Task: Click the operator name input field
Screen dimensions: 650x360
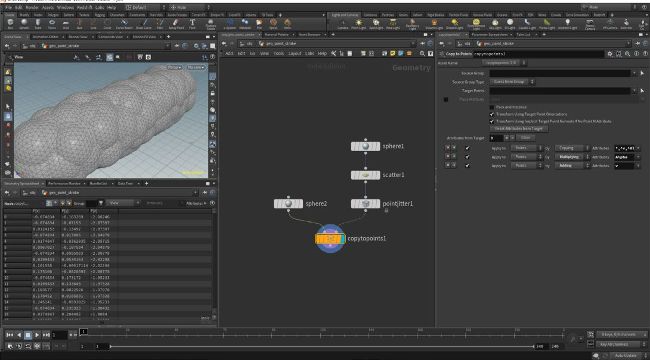Action: click(x=538, y=54)
